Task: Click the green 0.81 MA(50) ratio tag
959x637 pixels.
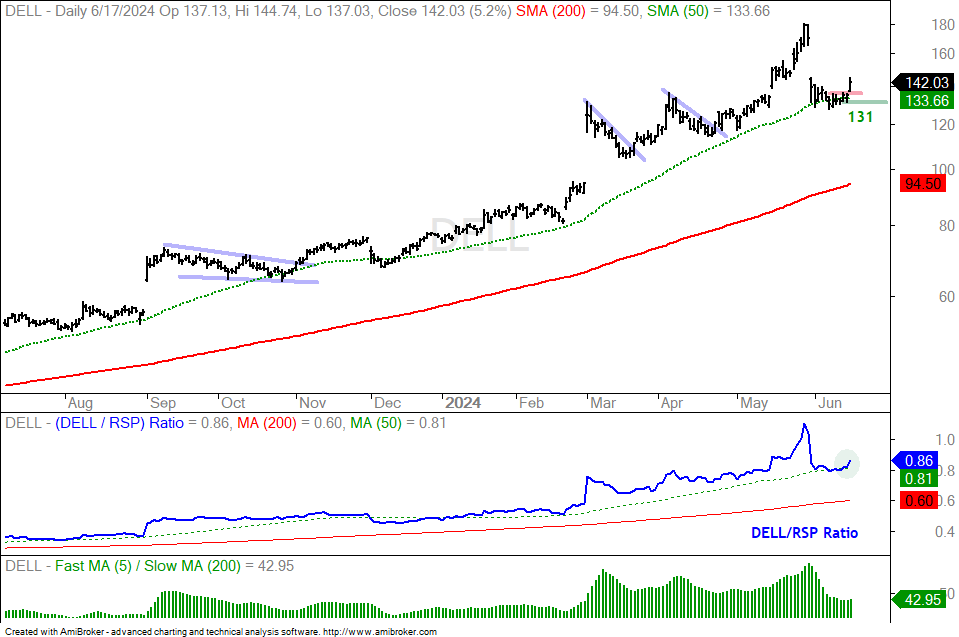Action: 918,478
